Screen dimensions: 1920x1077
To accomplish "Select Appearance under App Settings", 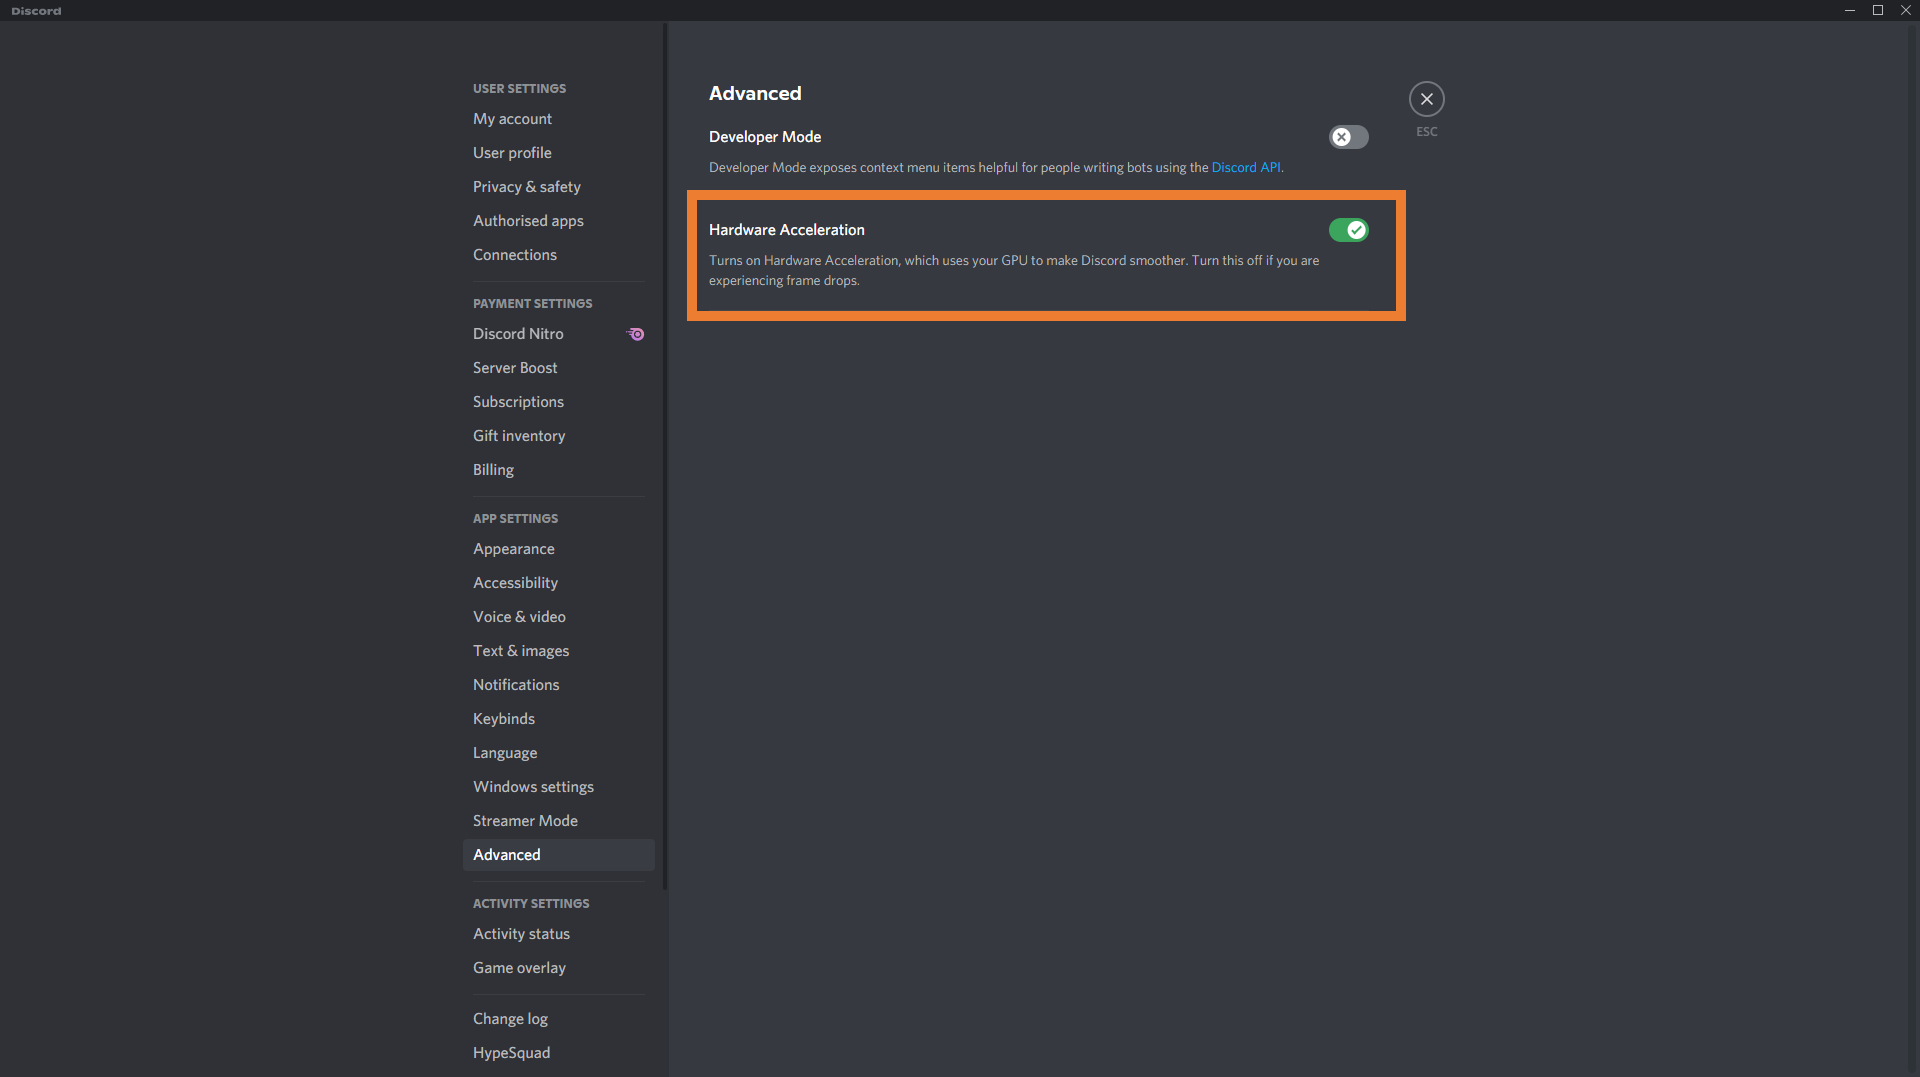I will (513, 549).
